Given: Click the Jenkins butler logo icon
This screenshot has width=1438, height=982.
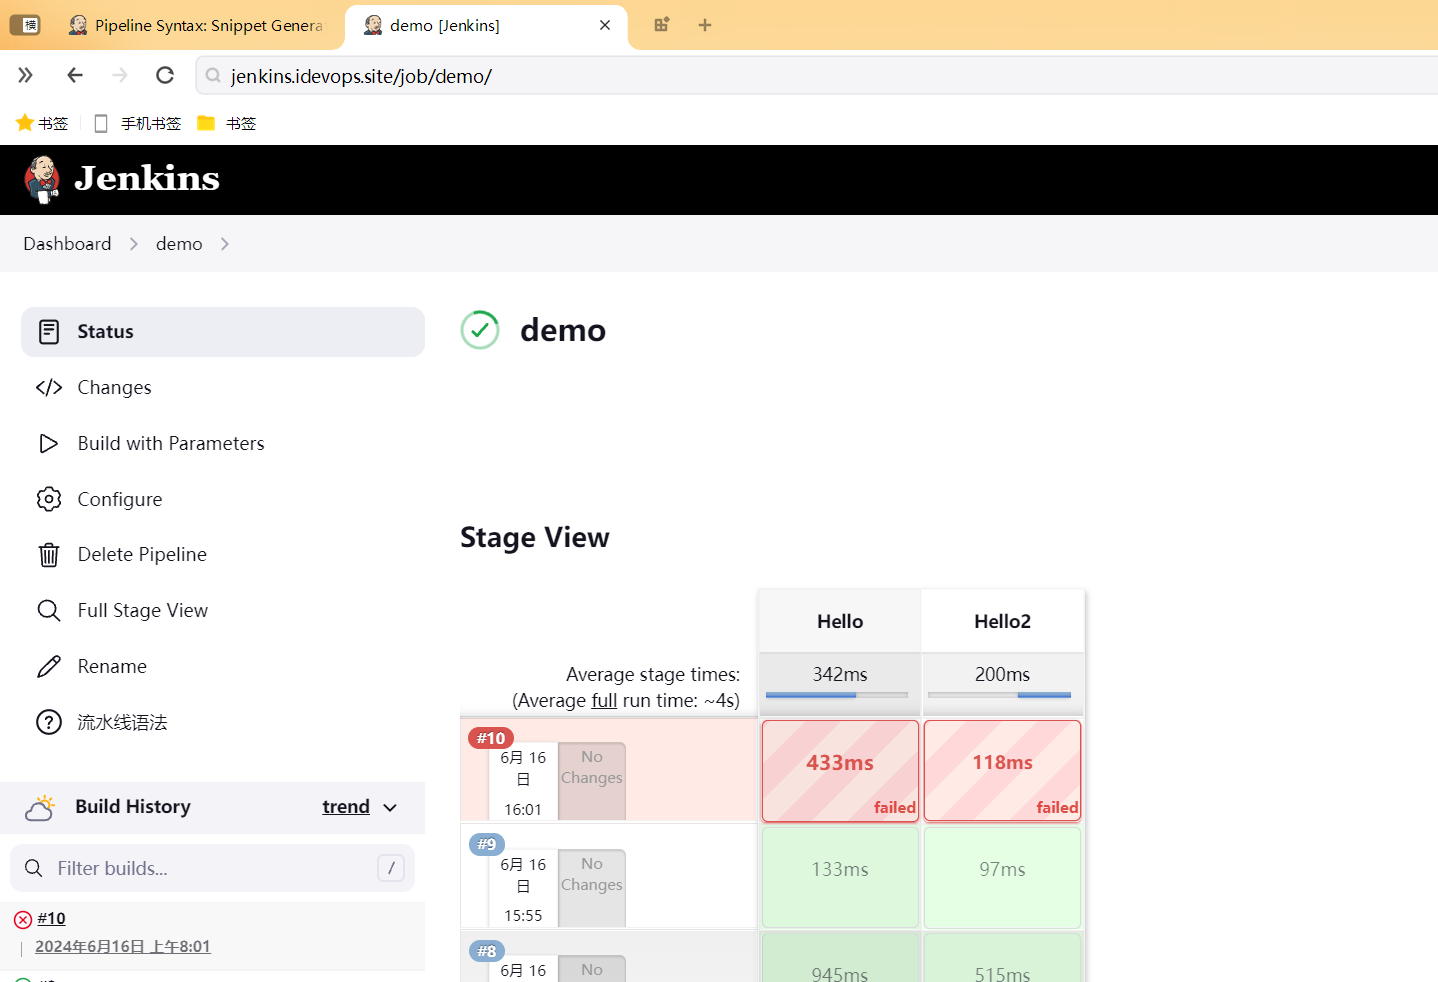Looking at the screenshot, I should (42, 180).
